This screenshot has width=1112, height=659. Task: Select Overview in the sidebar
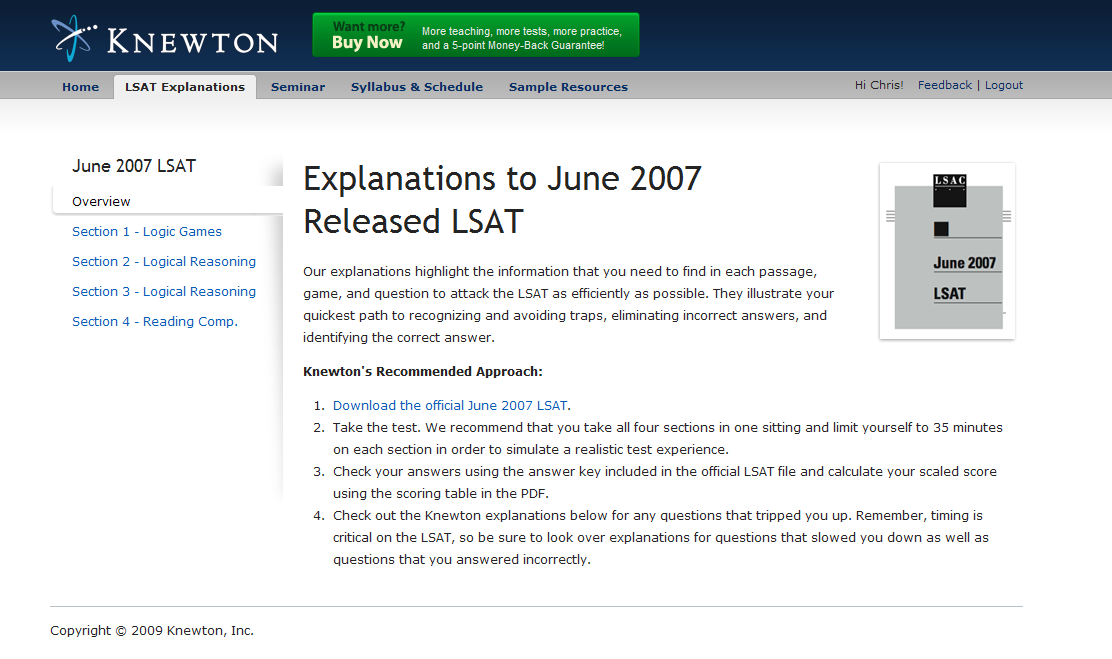tap(167, 201)
